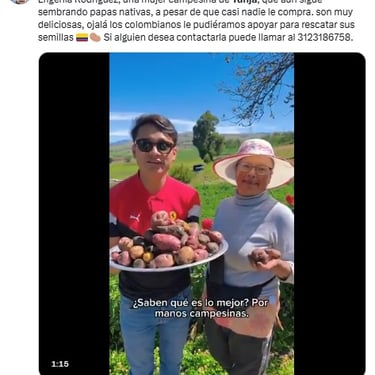This screenshot has height=375, width=375.
Task: Click the potatoes in the woman's hand
Action: [266, 257]
